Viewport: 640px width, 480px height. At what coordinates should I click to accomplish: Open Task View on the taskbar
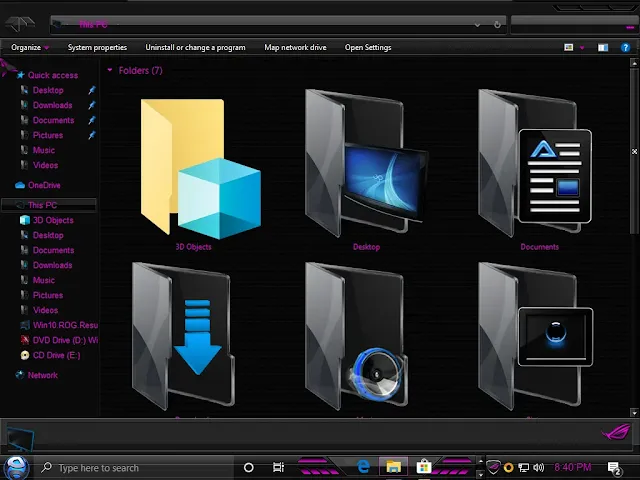point(278,467)
